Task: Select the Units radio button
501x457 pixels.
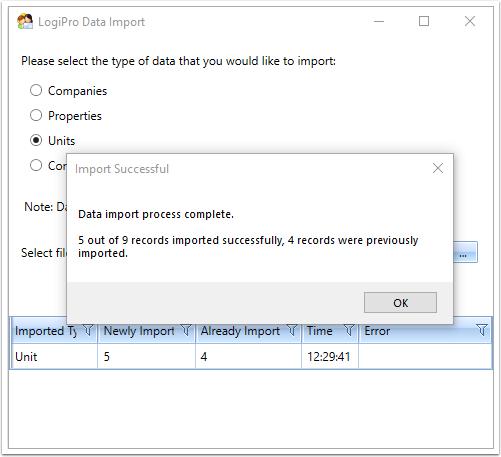Action: click(x=36, y=140)
